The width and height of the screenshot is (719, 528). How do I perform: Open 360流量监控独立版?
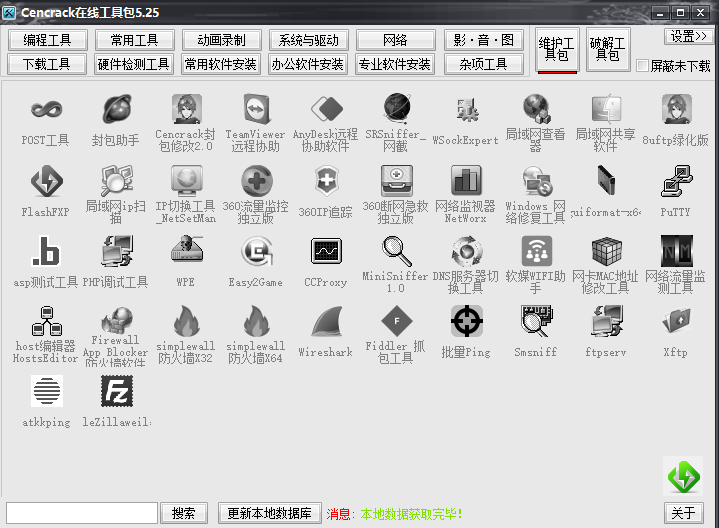[256, 181]
